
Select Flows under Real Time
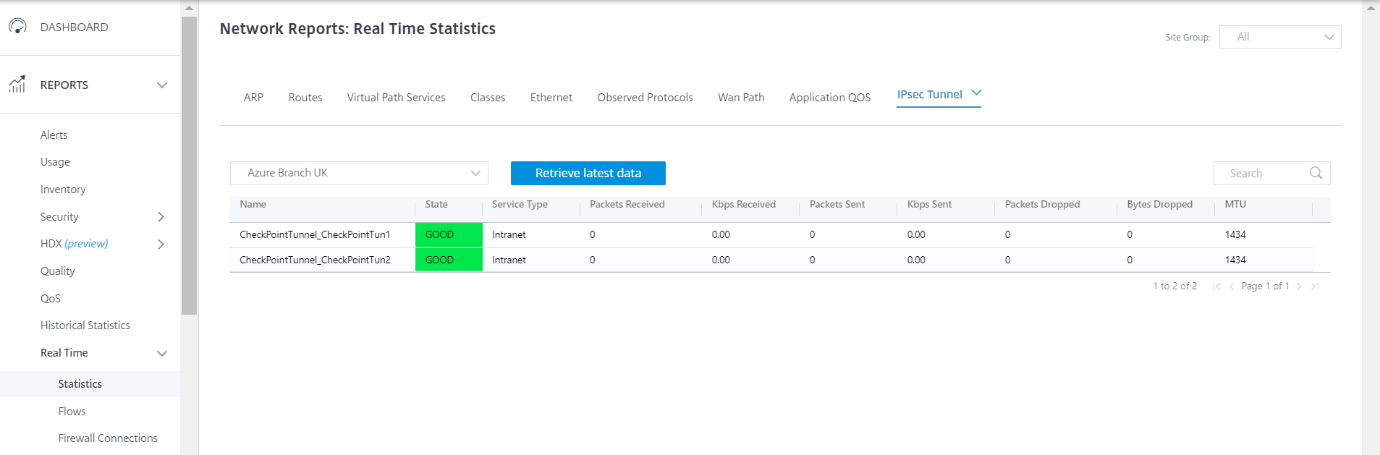click(x=72, y=411)
